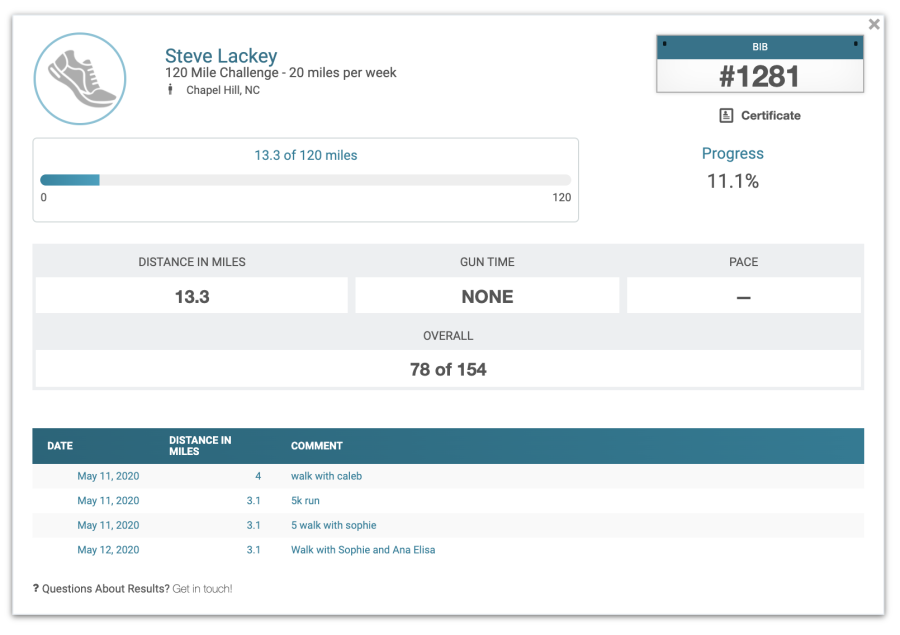Click the 'Get in touch!' link
This screenshot has height=635, width=900.
(x=202, y=588)
